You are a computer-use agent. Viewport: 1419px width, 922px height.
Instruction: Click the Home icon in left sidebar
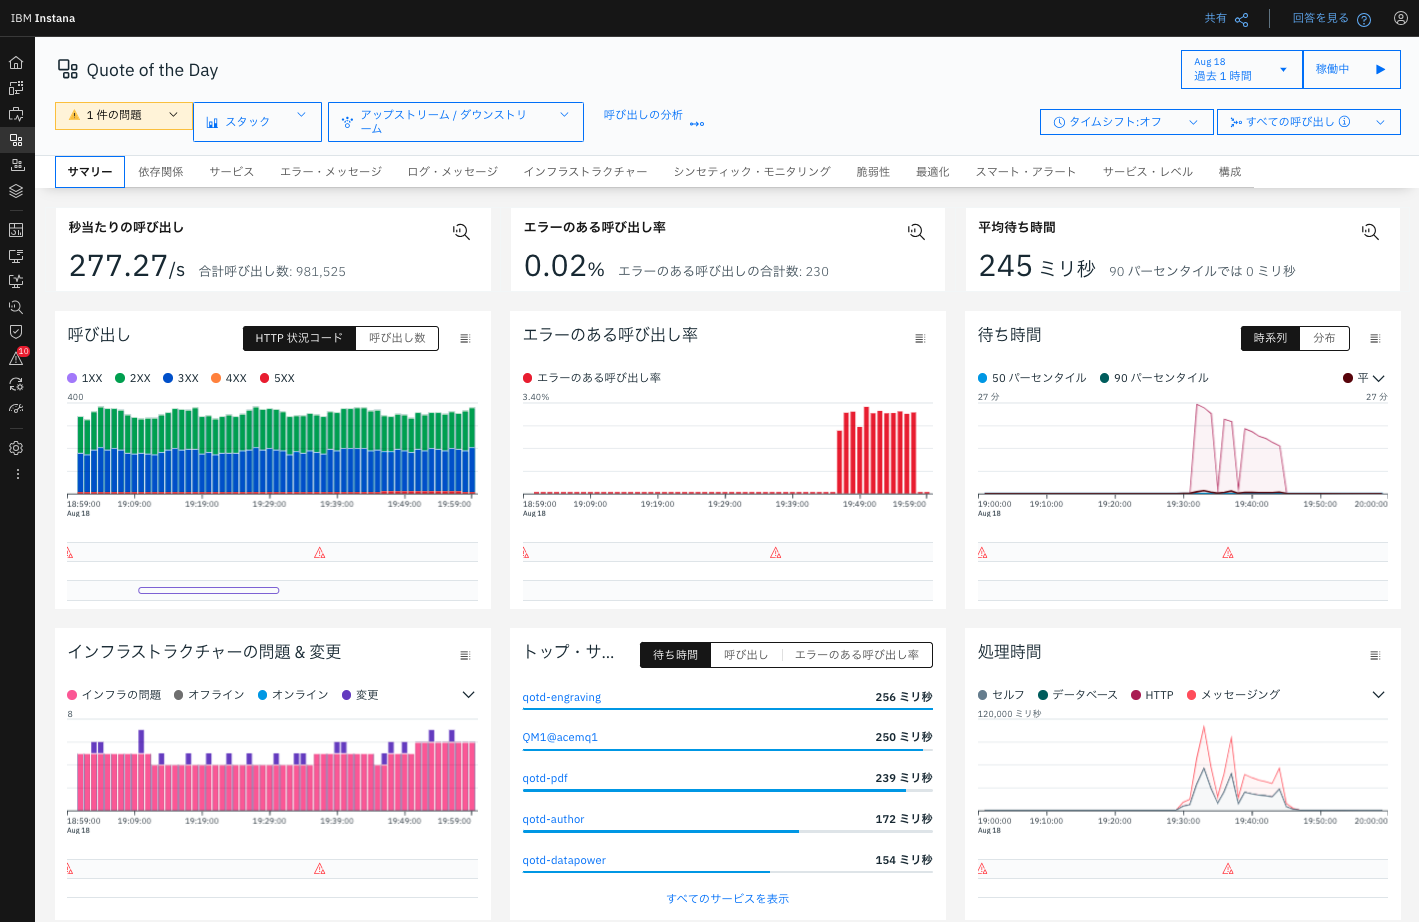16,63
